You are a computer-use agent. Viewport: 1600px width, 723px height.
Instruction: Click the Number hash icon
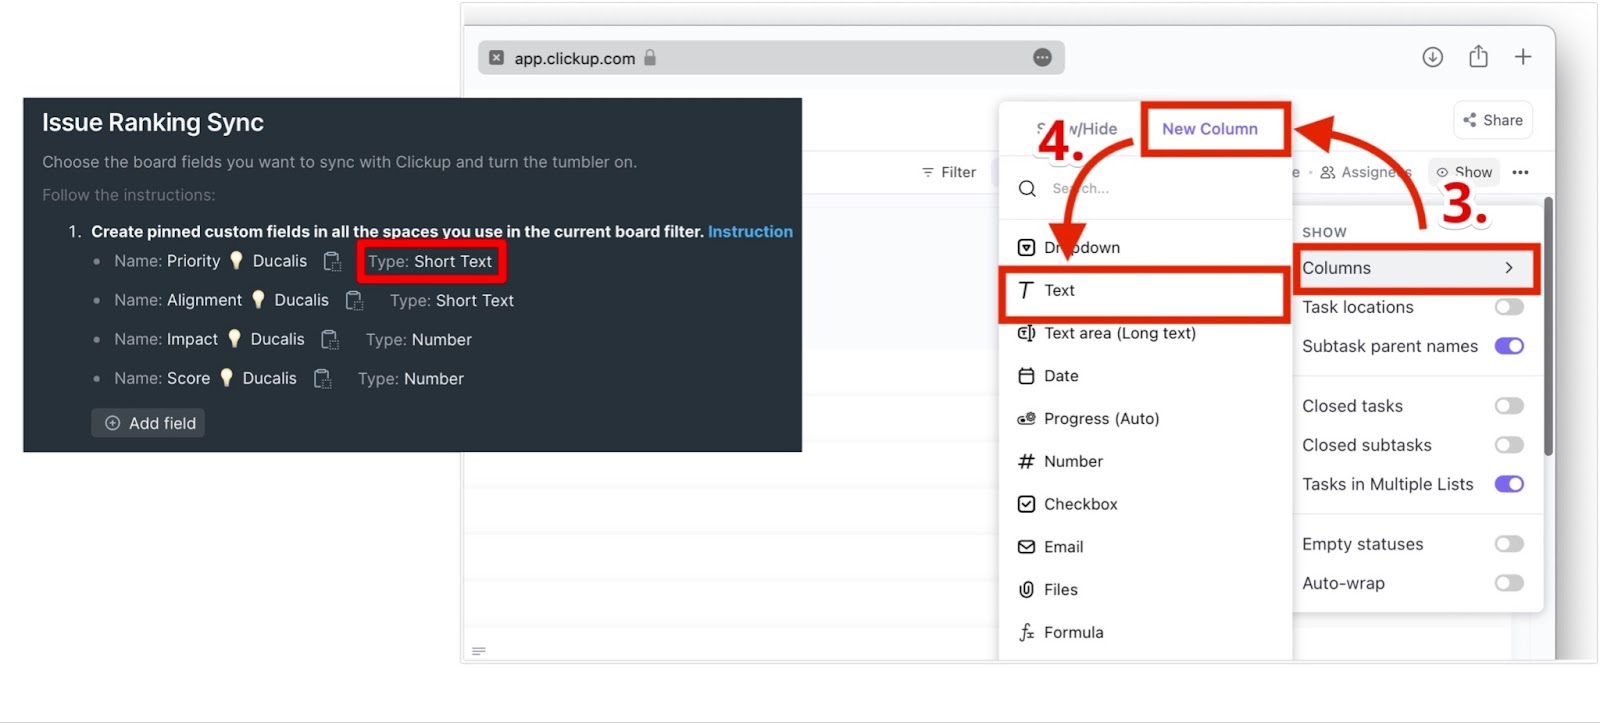click(1026, 461)
